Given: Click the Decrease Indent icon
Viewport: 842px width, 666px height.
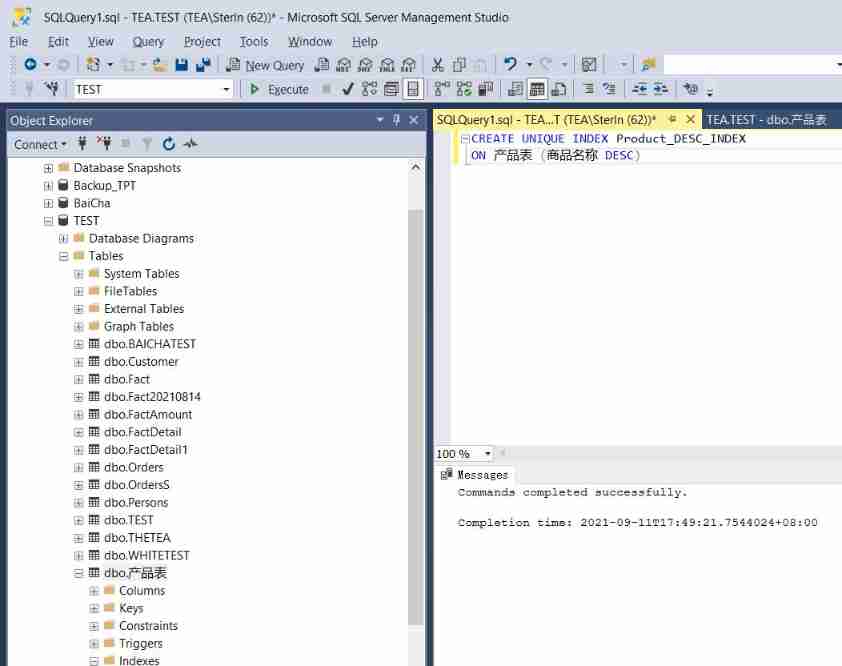Looking at the screenshot, I should click(x=639, y=89).
